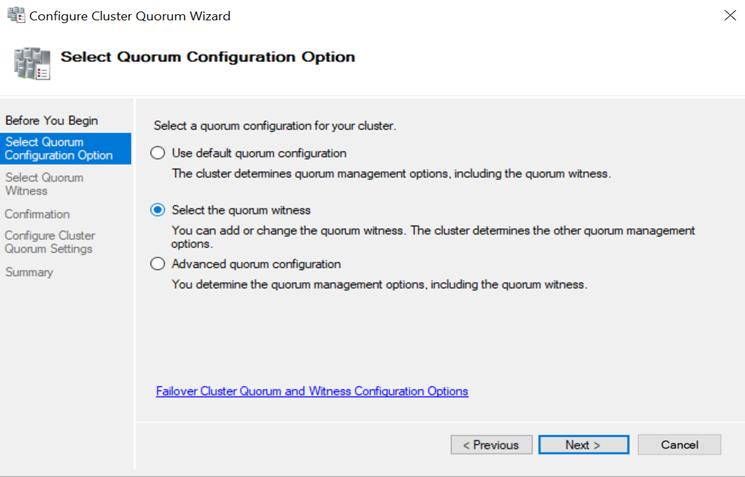This screenshot has height=477, width=745.
Task: Click the large cluster server icon in header
Action: click(32, 63)
